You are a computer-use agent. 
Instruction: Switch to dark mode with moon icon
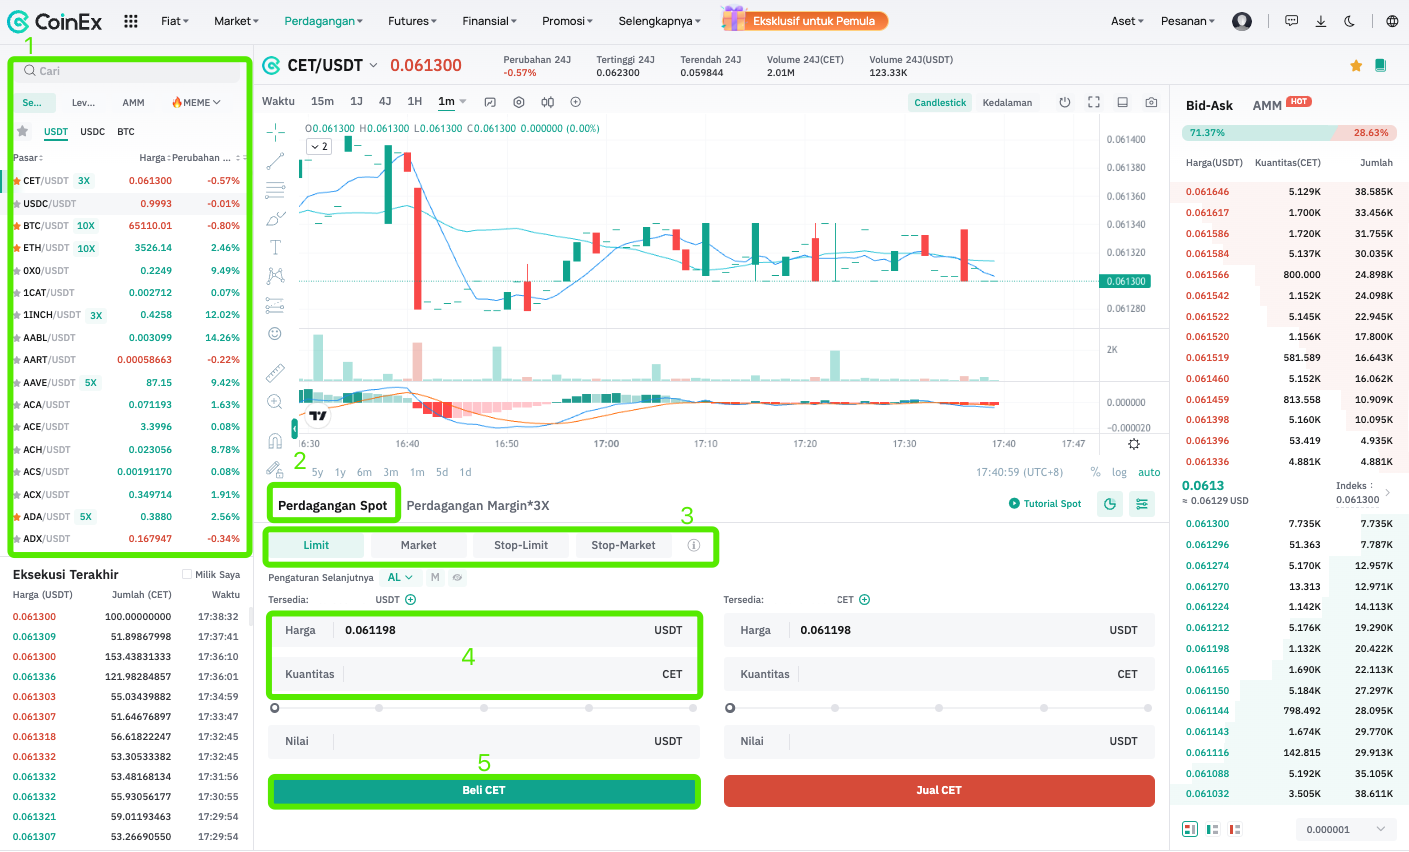pos(1350,21)
